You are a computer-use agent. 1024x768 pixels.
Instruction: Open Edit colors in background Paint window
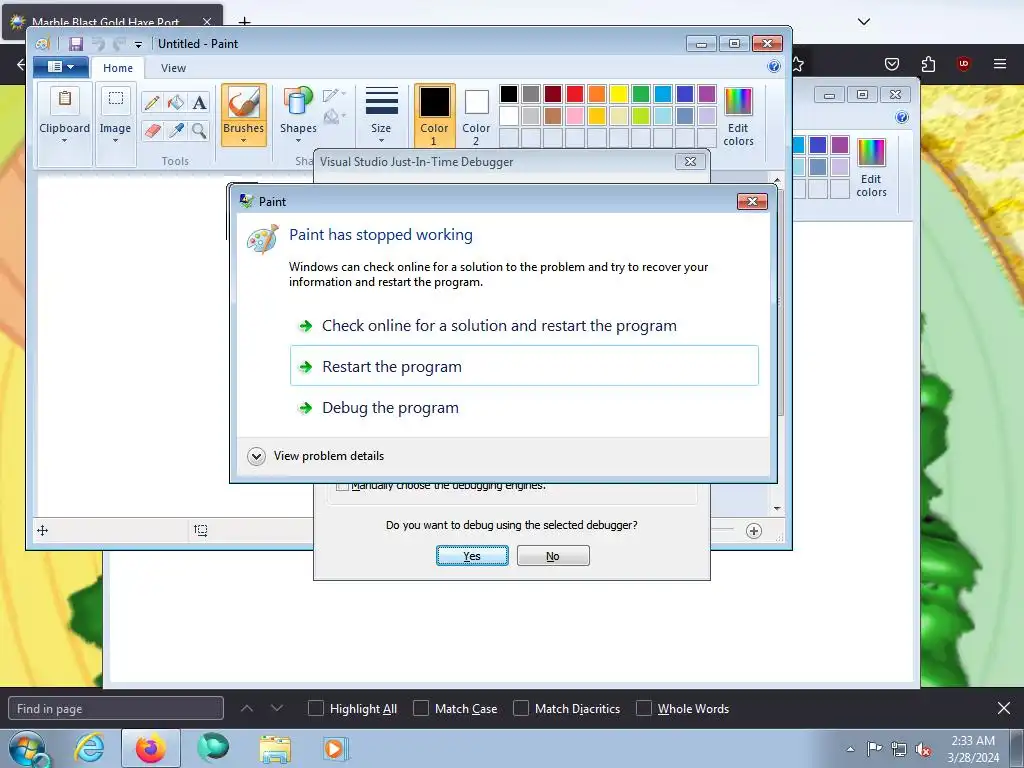pyautogui.click(x=871, y=167)
